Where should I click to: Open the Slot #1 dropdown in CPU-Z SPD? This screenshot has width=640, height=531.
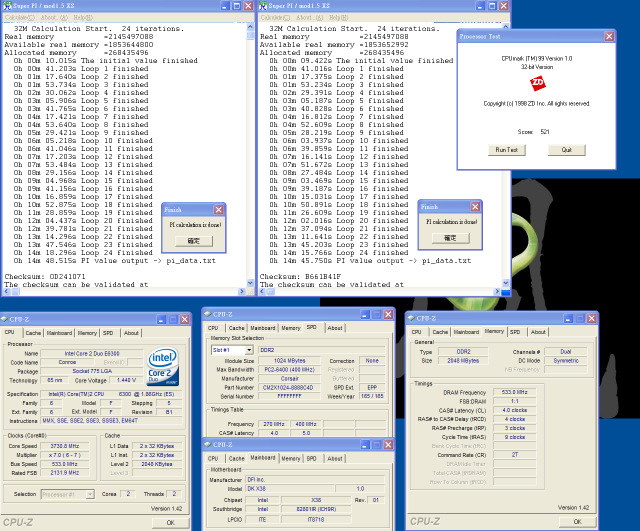(x=249, y=350)
